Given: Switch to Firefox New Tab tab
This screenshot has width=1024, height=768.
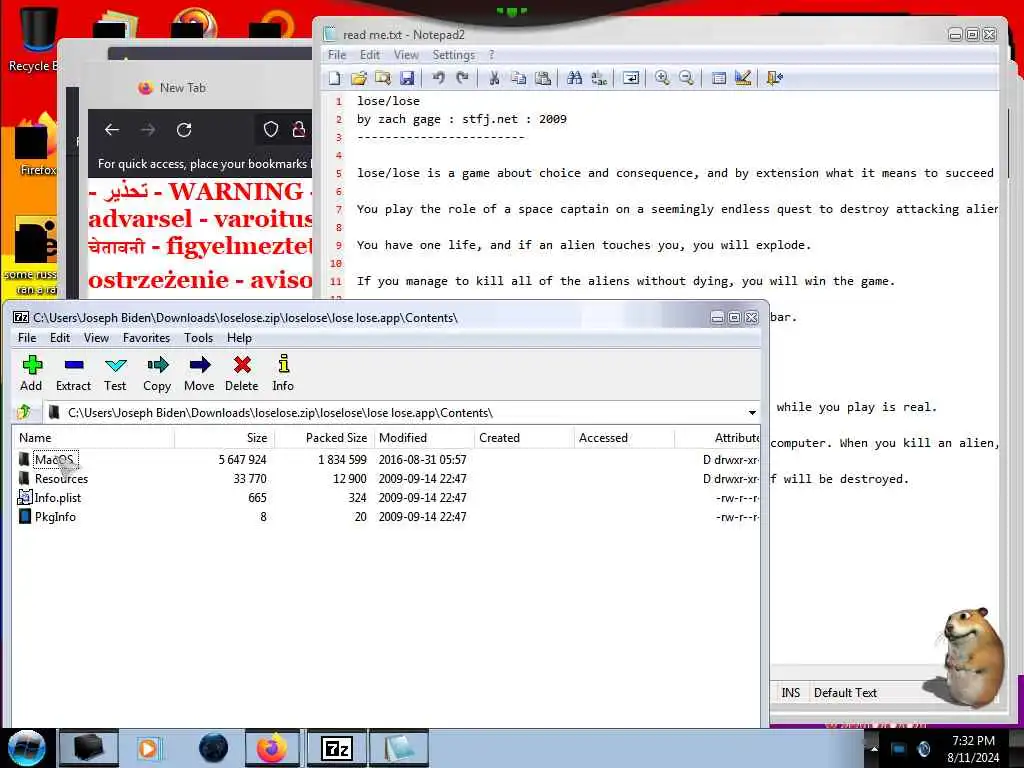Looking at the screenshot, I should coord(183,88).
